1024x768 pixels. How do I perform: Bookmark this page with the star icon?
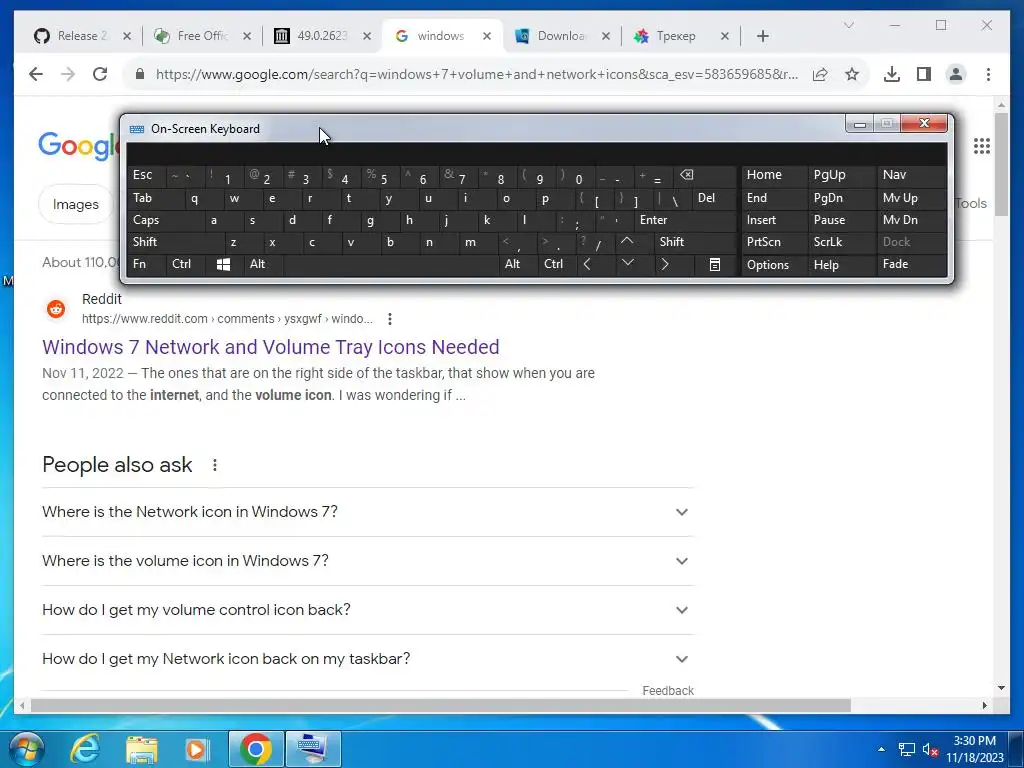point(852,74)
